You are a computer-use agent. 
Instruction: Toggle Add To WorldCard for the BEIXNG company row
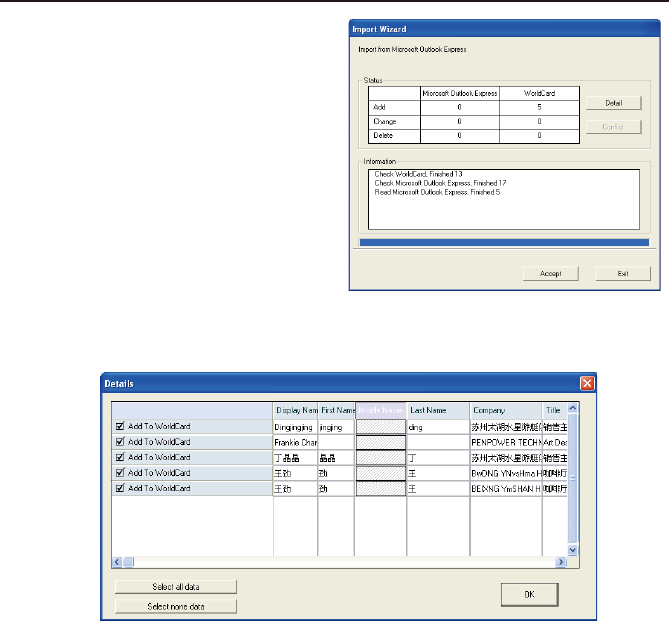tap(120, 488)
